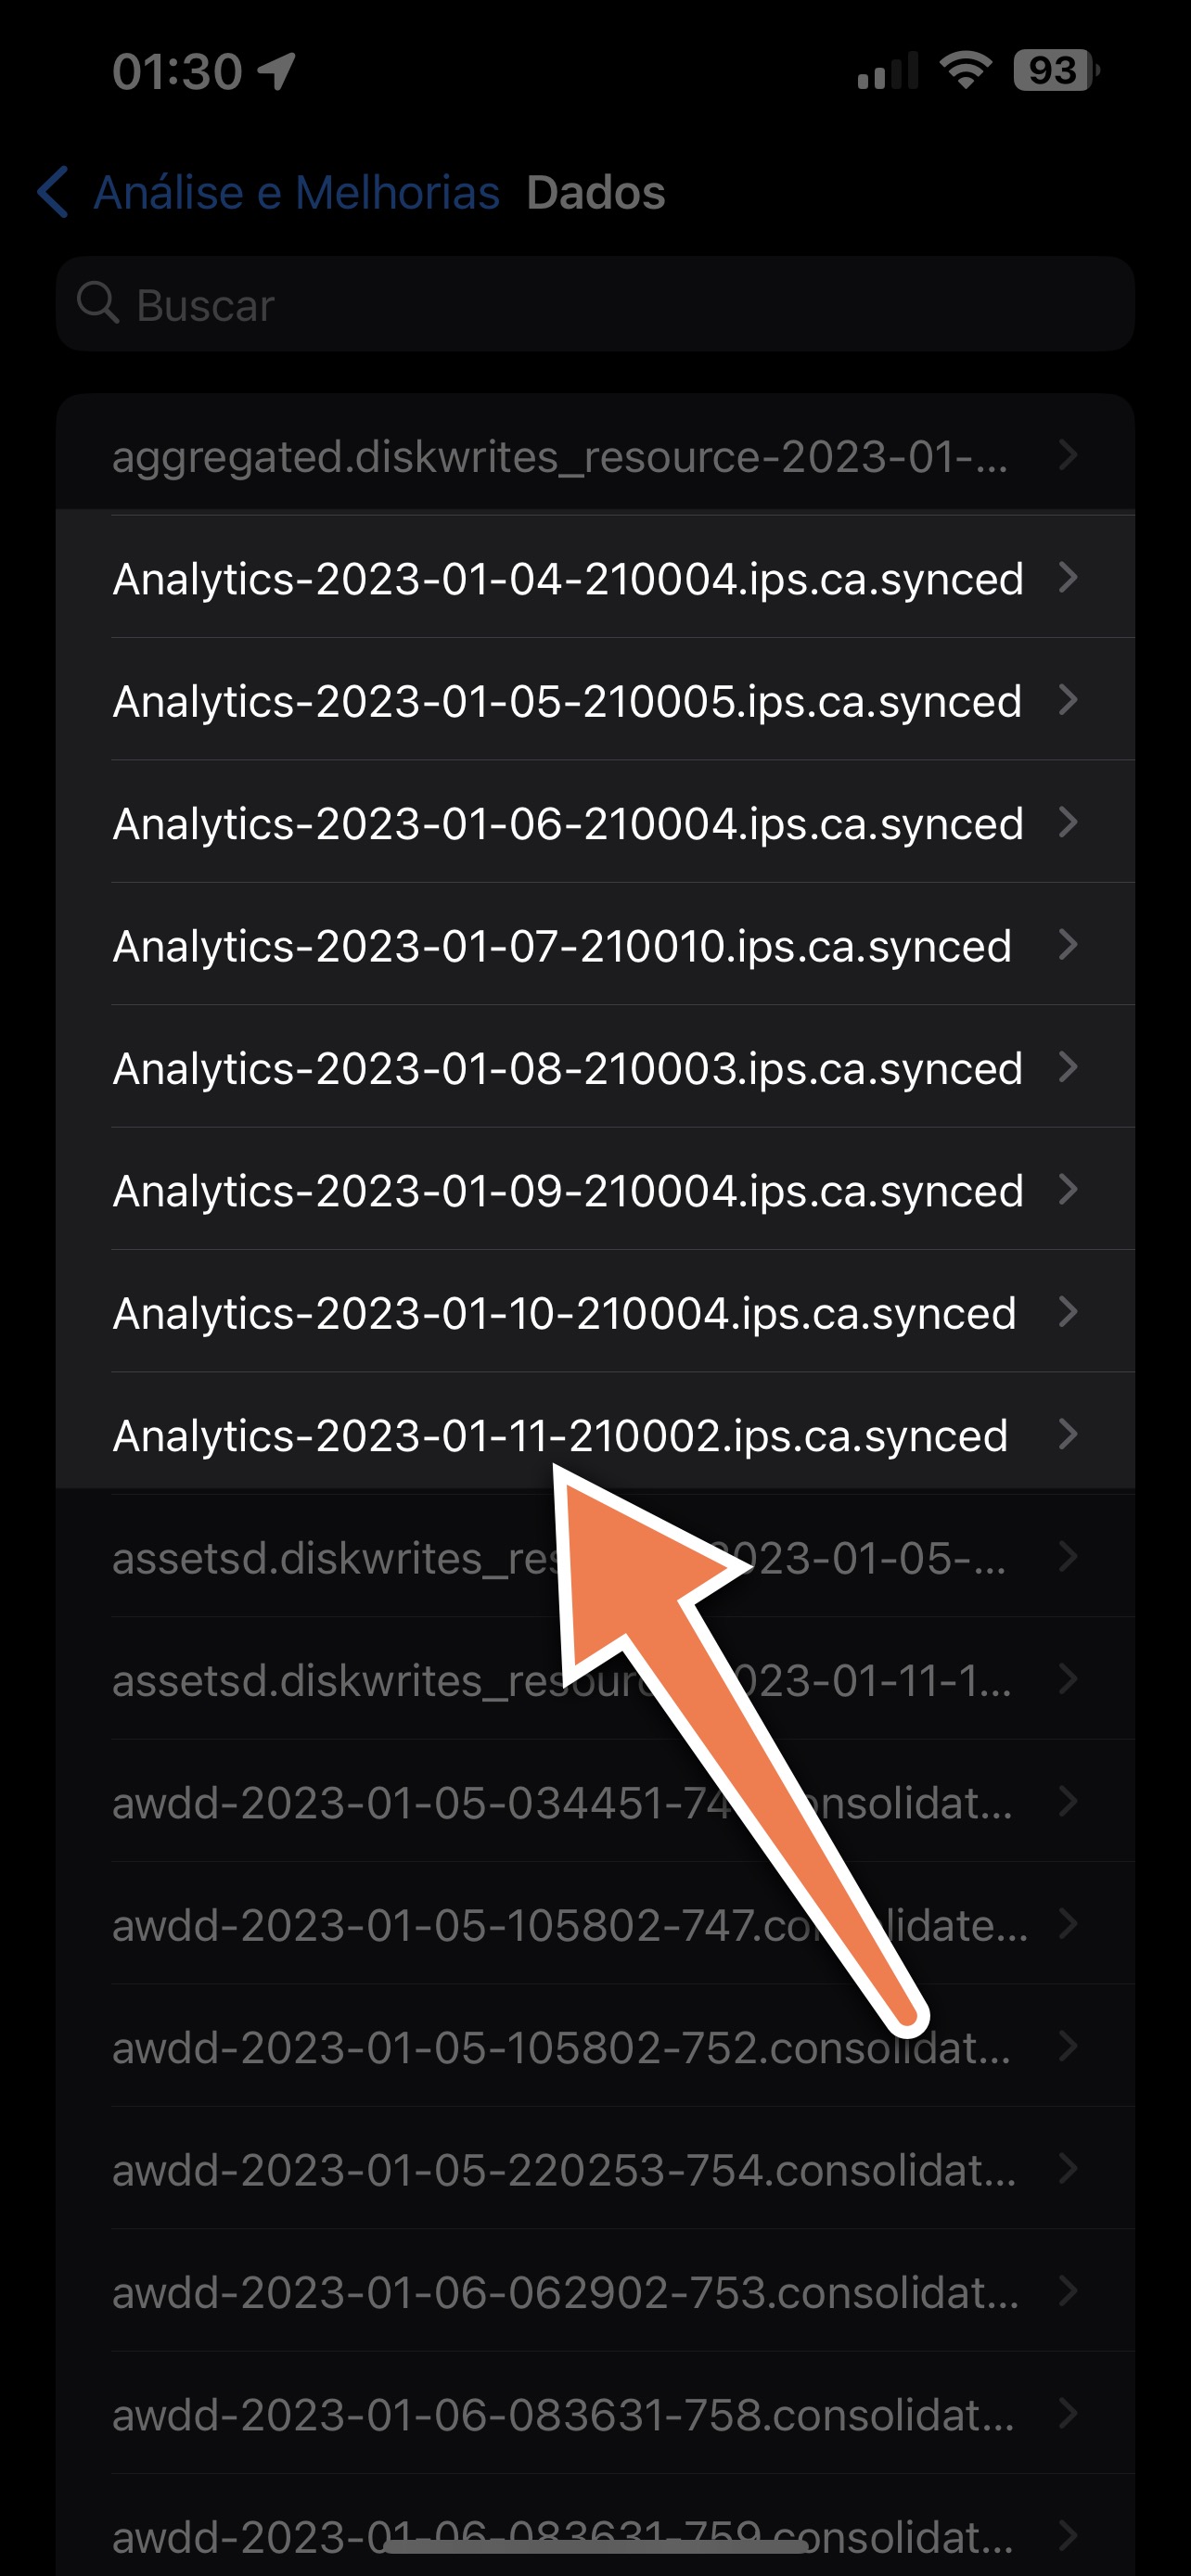Tap the location arrow status icon
This screenshot has height=2576, width=1191.
[x=276, y=71]
